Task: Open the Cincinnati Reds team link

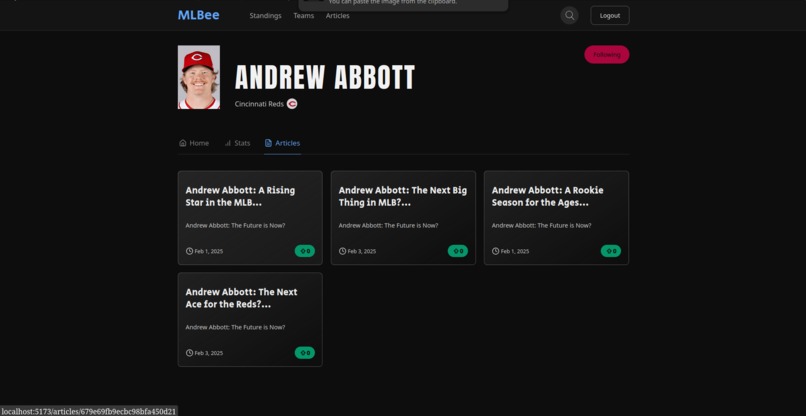Action: 259,104
